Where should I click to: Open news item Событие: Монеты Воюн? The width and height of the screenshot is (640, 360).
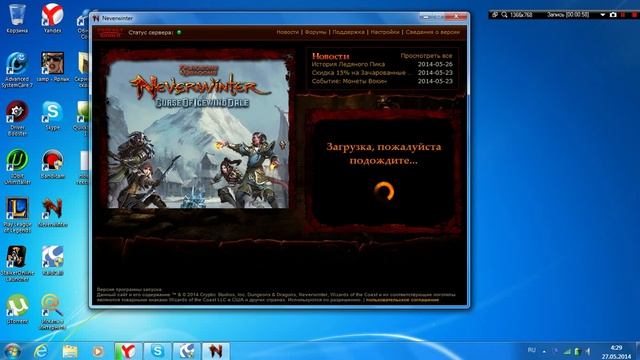349,81
